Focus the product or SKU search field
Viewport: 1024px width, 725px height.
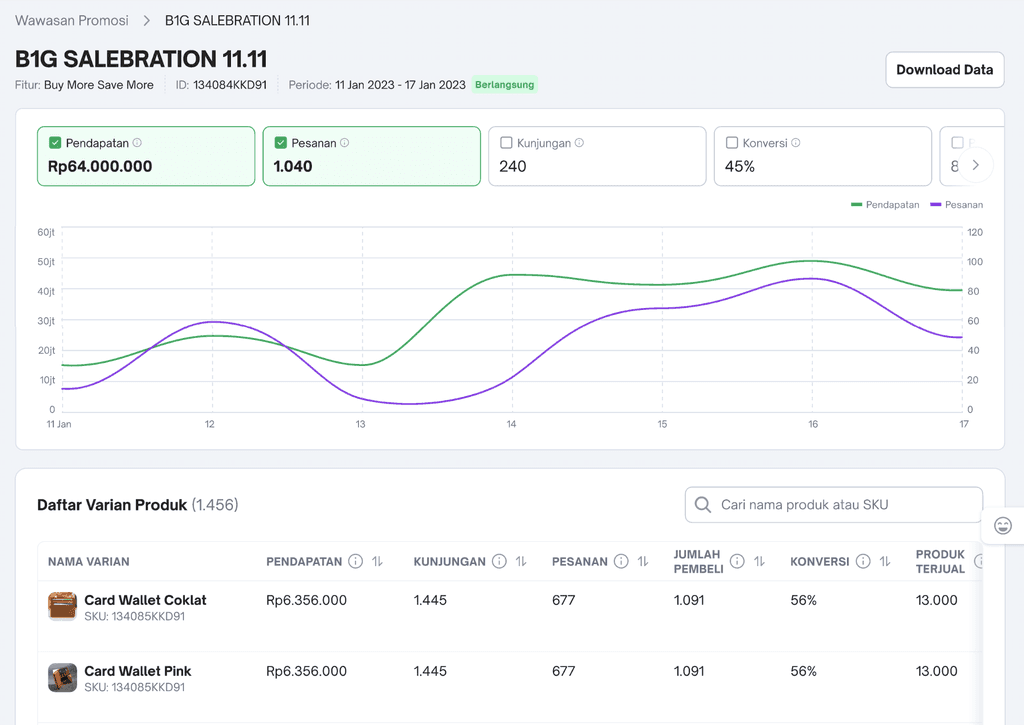click(x=833, y=505)
